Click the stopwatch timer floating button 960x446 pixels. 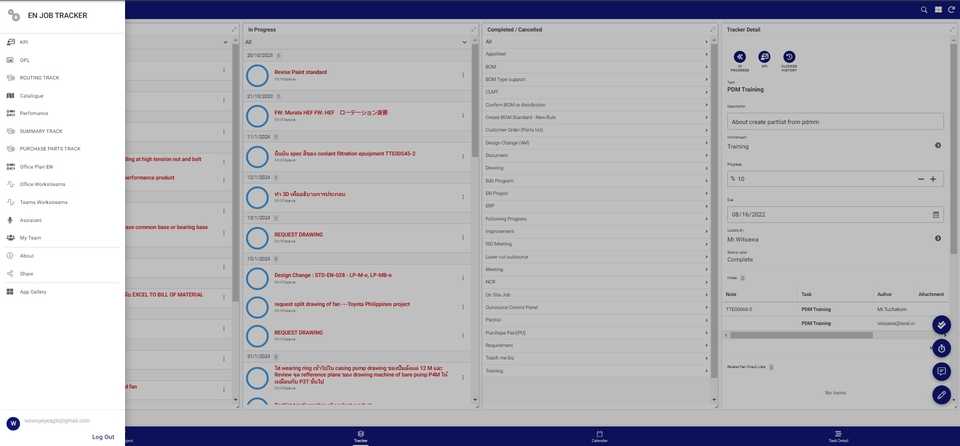pyautogui.click(x=942, y=348)
